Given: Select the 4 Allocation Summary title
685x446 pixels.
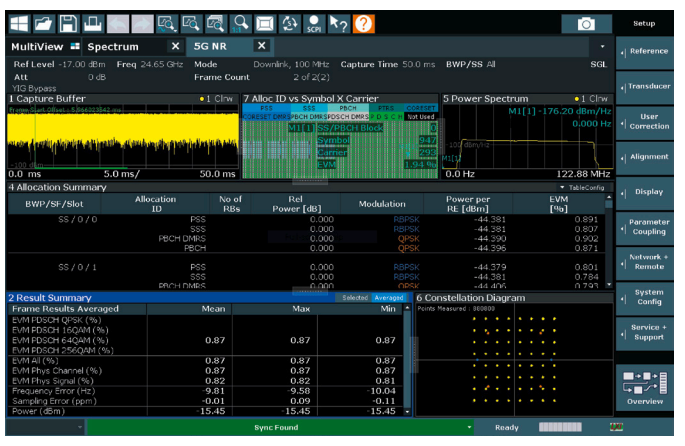Looking at the screenshot, I should click(x=57, y=187).
